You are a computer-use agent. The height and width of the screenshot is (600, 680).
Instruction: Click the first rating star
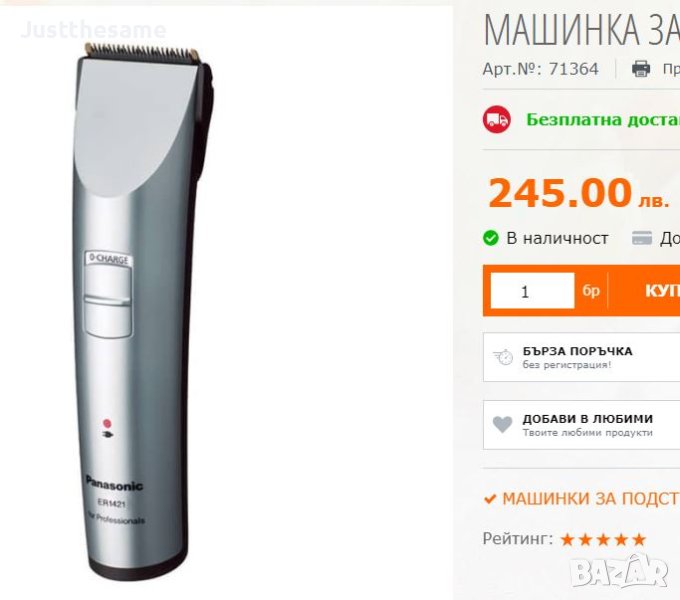568,540
